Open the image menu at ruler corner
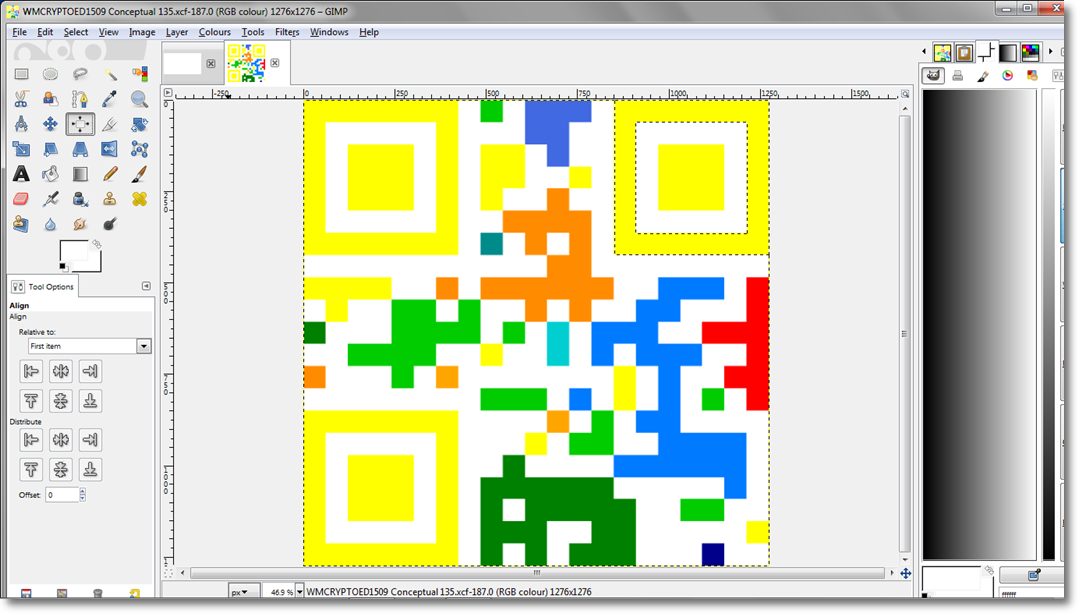Screen dimensions: 1080x615 click(x=168, y=93)
